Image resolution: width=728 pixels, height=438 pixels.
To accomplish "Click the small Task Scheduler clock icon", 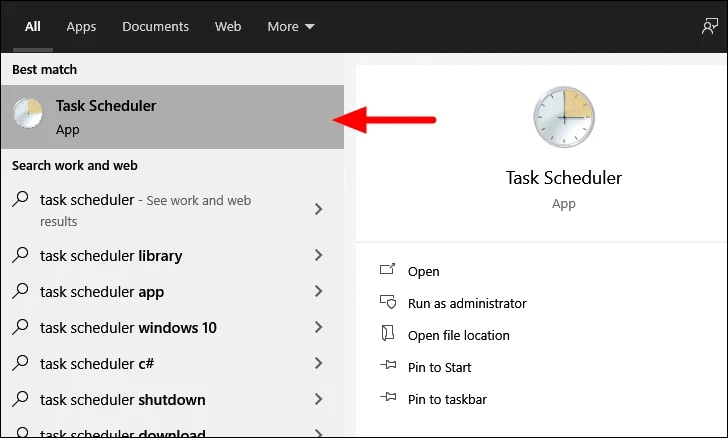I will click(28, 113).
